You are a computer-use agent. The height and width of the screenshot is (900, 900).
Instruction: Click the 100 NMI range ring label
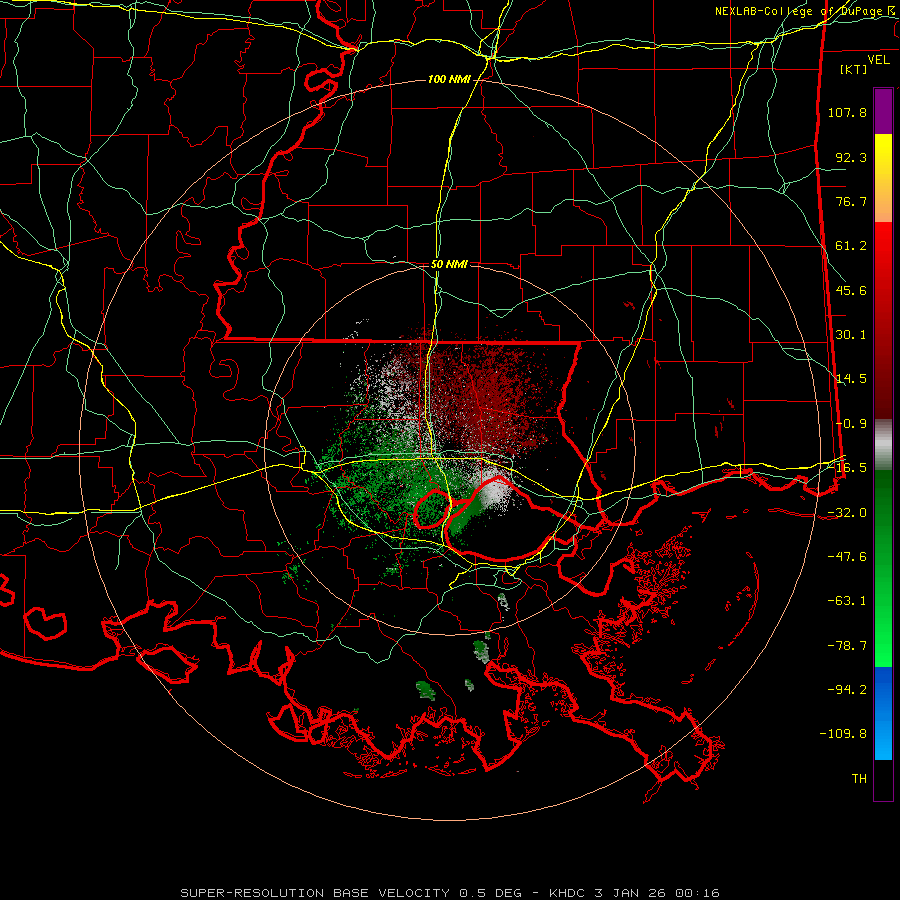pos(449,79)
